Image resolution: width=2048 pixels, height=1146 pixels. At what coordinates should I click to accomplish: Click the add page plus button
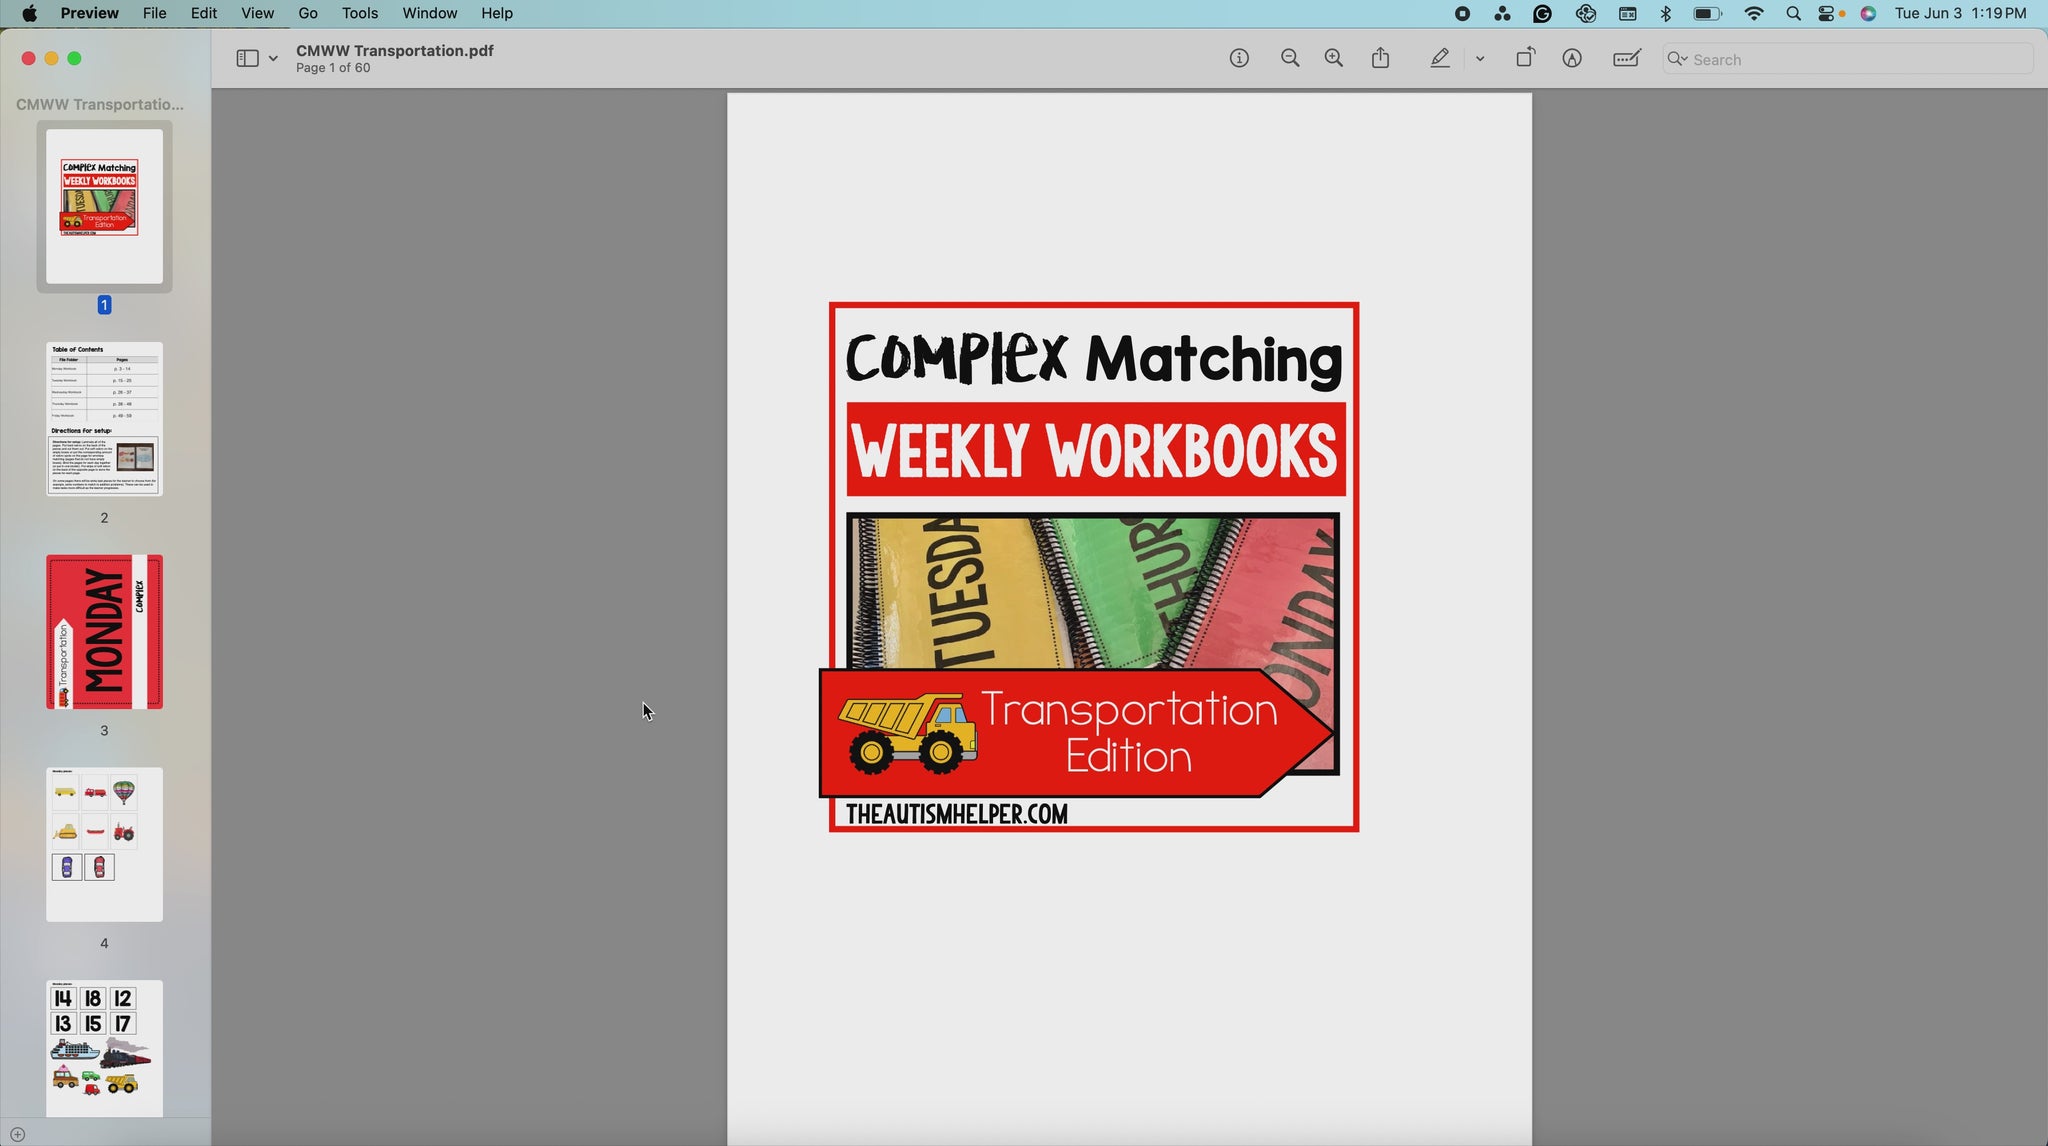[17, 1134]
